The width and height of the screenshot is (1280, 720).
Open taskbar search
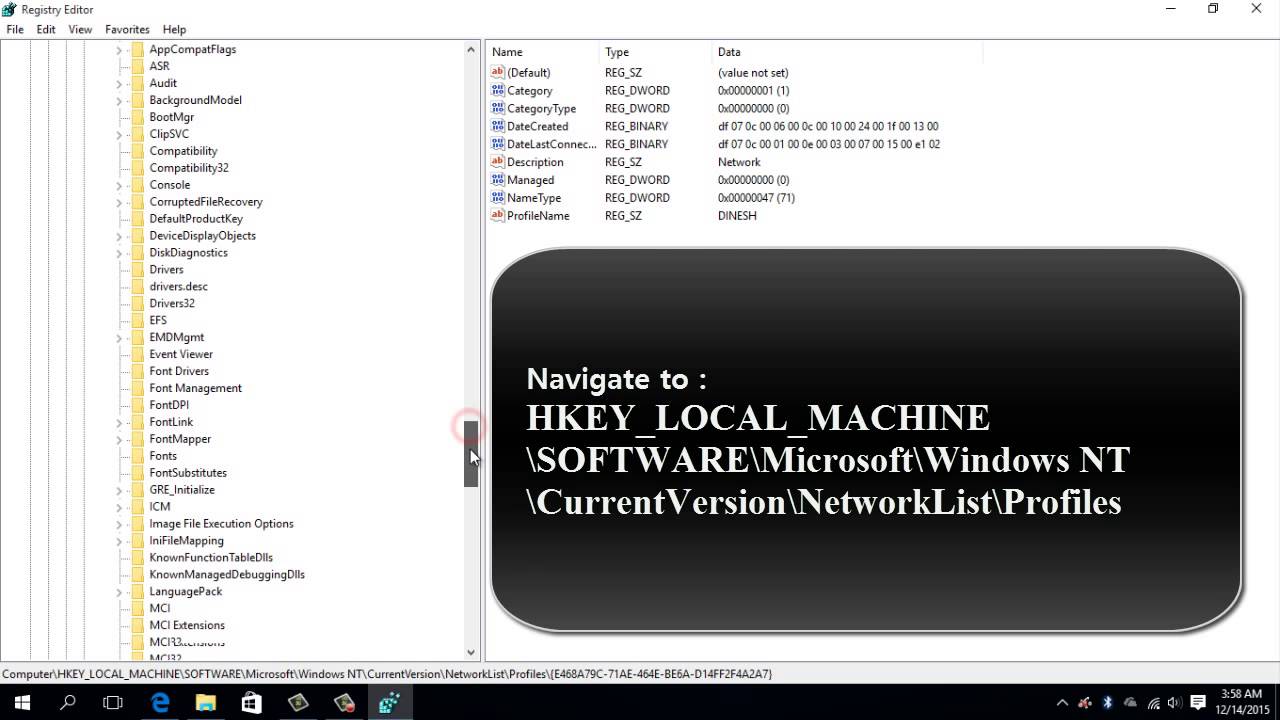tap(68, 703)
